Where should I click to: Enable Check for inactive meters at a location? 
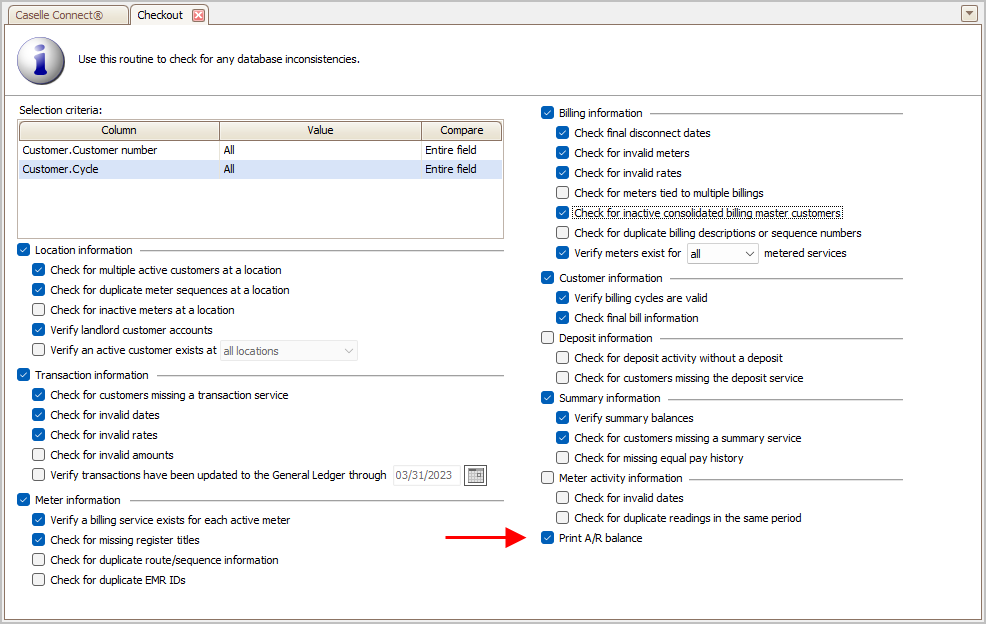click(38, 309)
